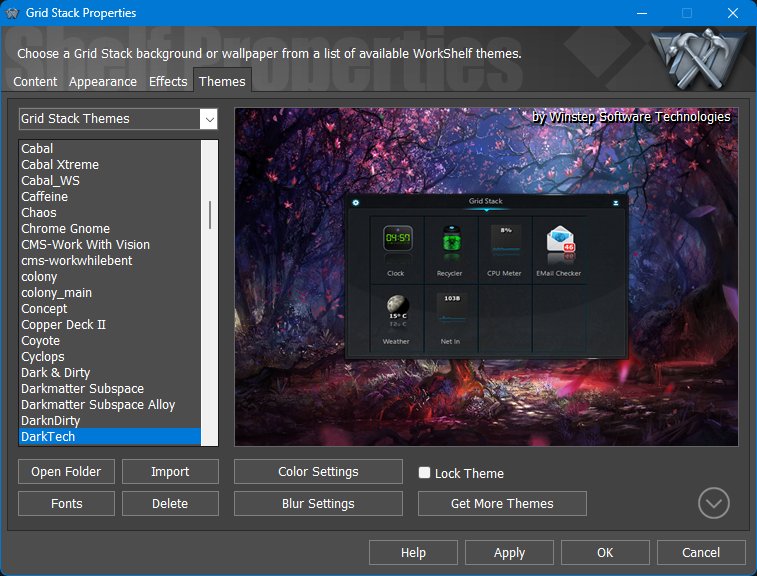
Task: Click the Weather moon icon in preview
Action: click(398, 305)
